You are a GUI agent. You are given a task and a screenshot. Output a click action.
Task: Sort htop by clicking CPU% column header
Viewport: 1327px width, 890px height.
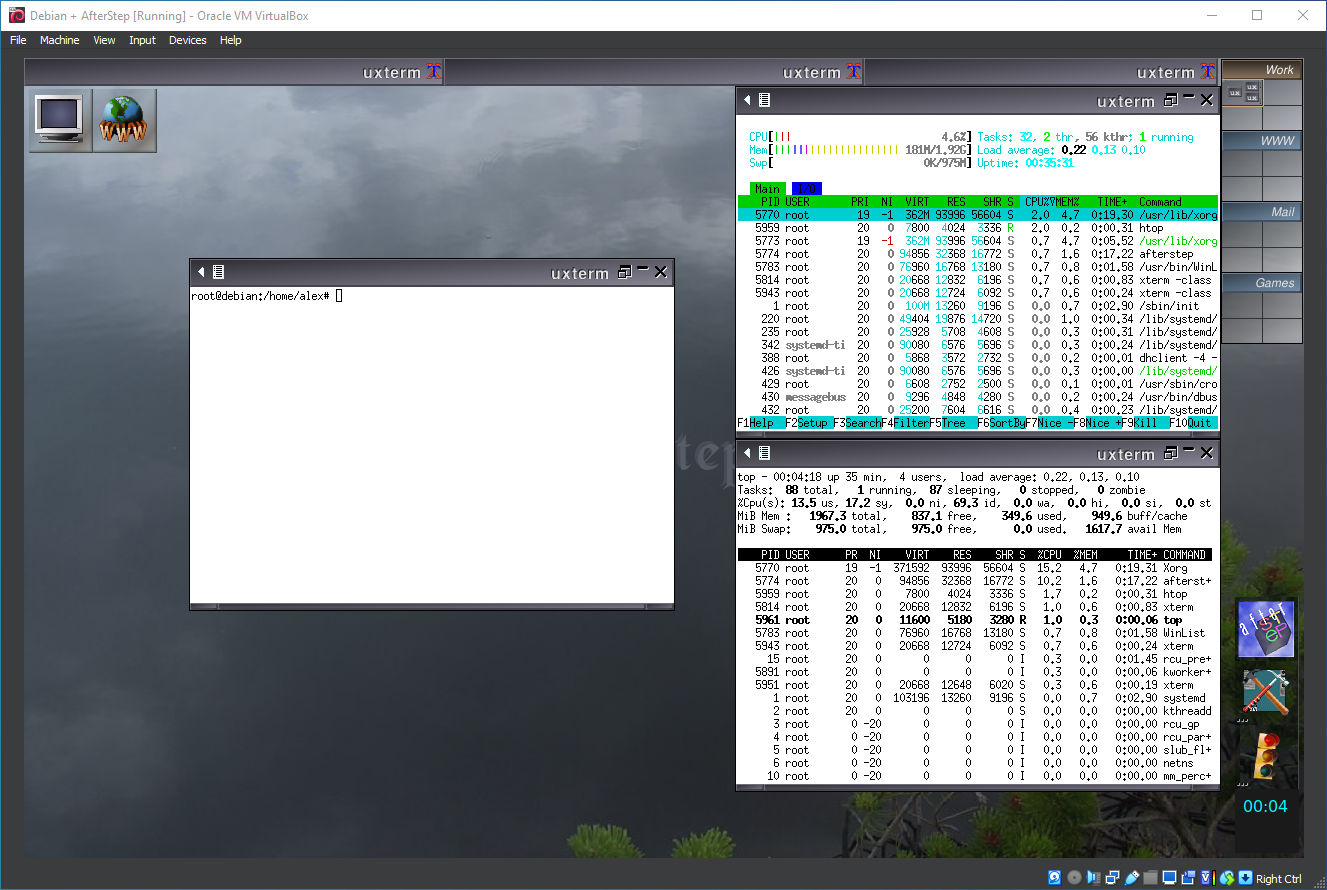pos(1038,201)
